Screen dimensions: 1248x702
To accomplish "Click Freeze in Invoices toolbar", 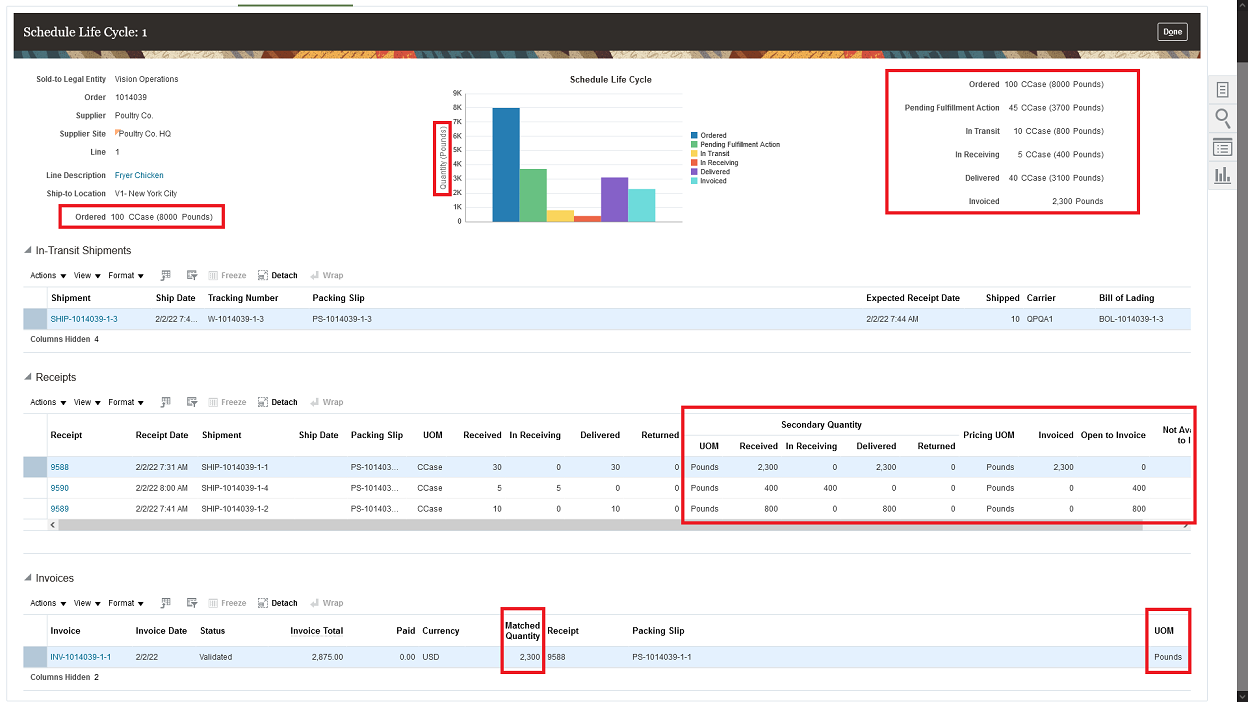I will (x=227, y=603).
